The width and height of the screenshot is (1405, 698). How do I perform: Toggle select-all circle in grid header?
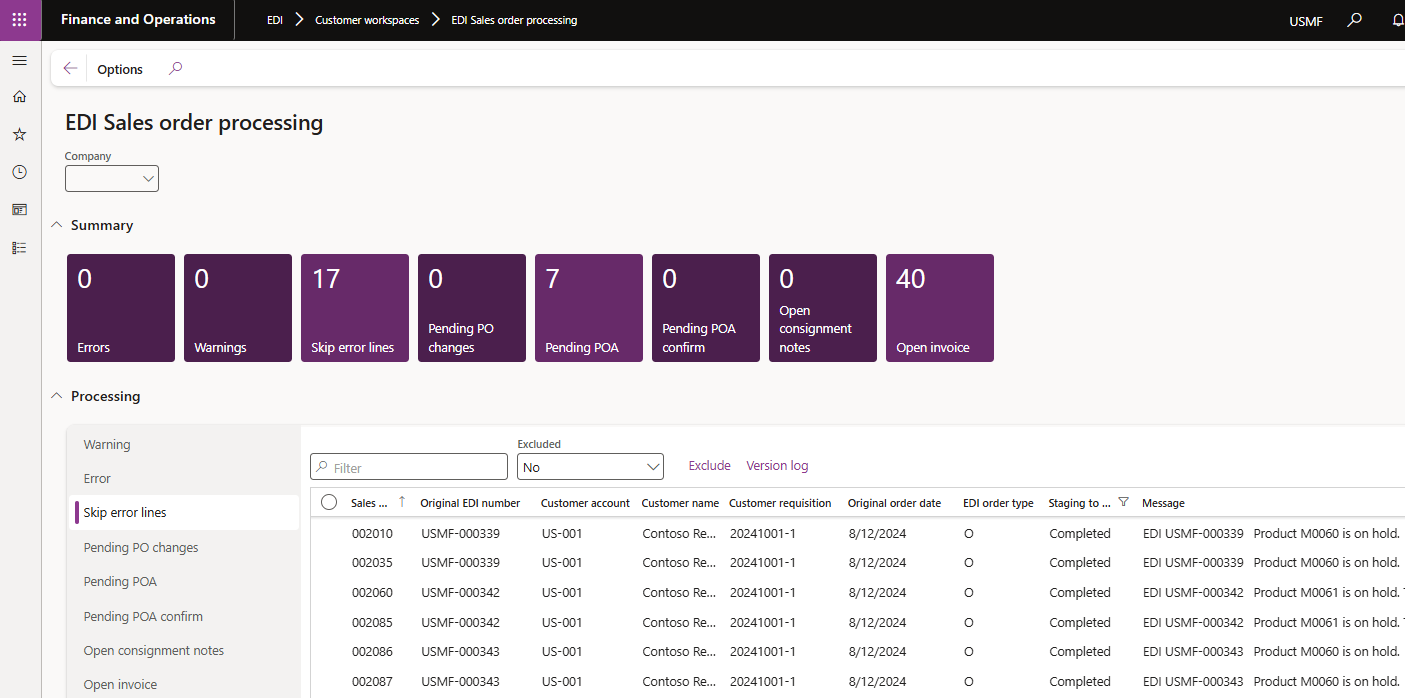(x=329, y=503)
